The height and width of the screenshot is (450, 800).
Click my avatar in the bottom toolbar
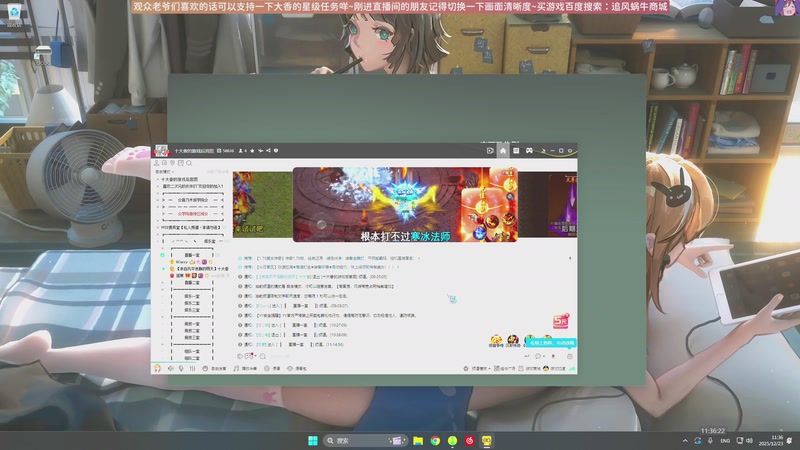[x=158, y=368]
